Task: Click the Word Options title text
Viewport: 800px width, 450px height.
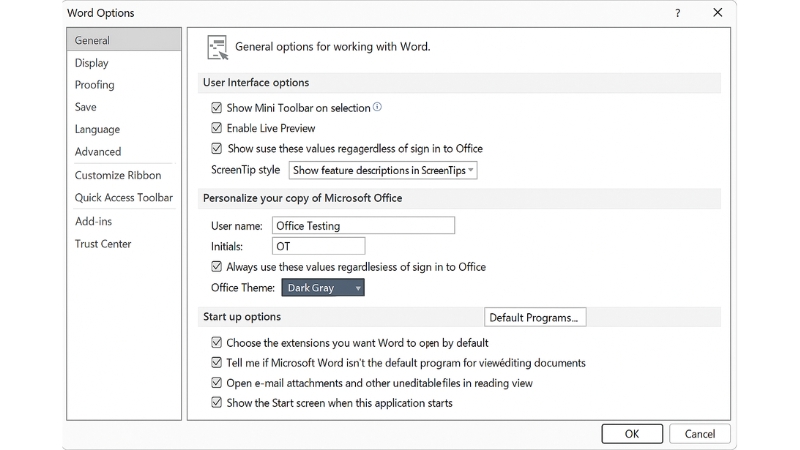Action: (x=101, y=13)
